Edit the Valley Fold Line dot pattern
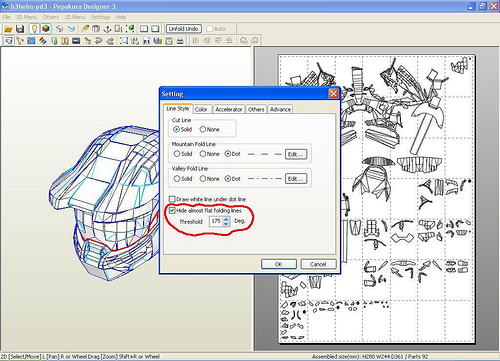The width and height of the screenshot is (500, 361). tap(296, 179)
